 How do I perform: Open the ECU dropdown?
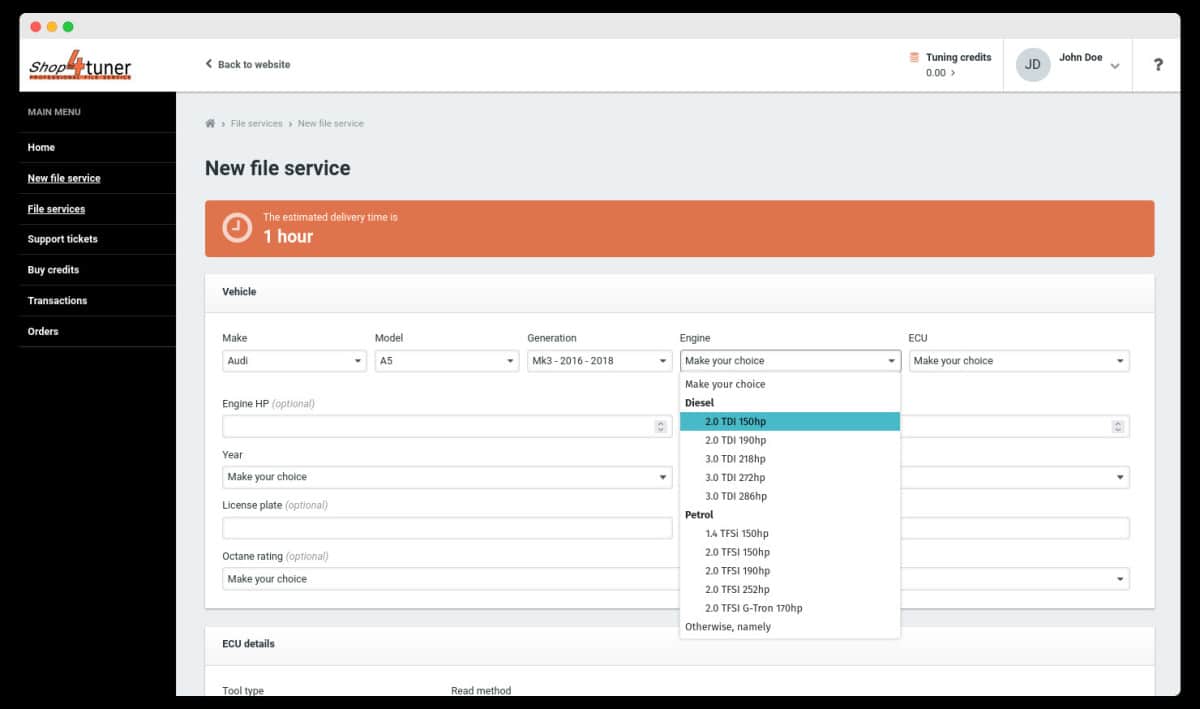tap(1018, 361)
